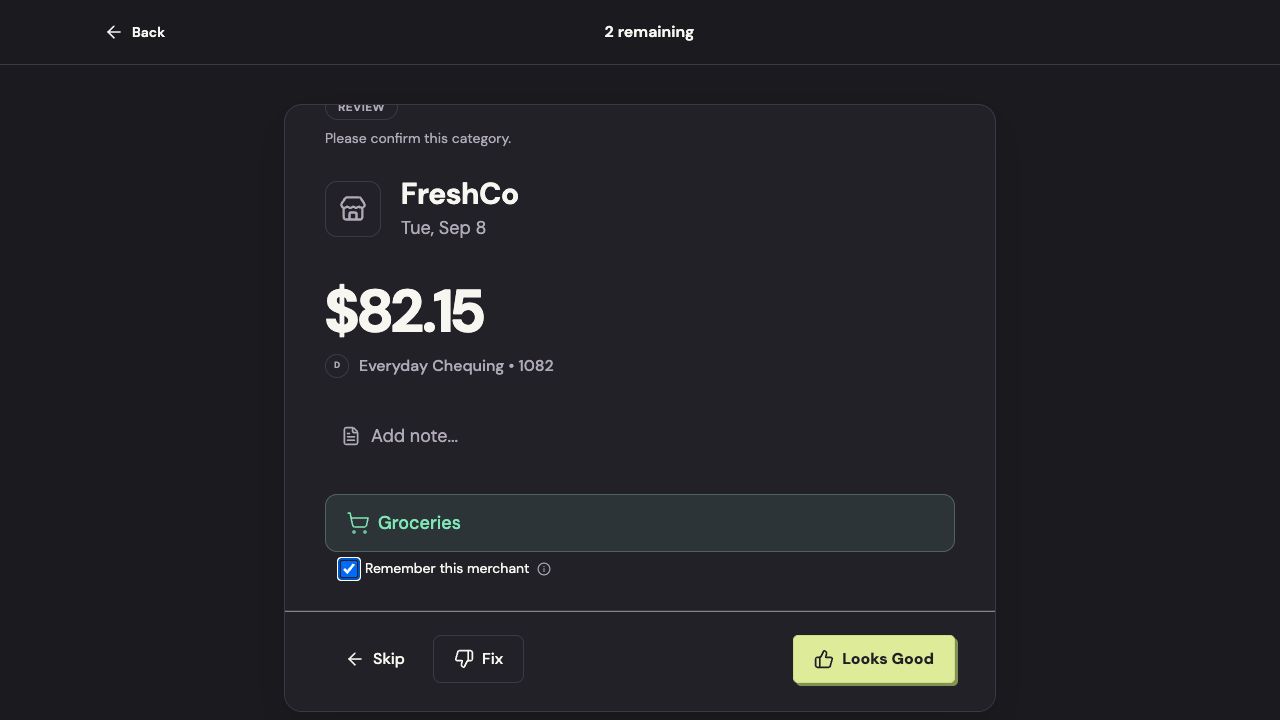Image resolution: width=1280 pixels, height=720 pixels.
Task: Choose the Fix button text
Action: [x=492, y=659]
